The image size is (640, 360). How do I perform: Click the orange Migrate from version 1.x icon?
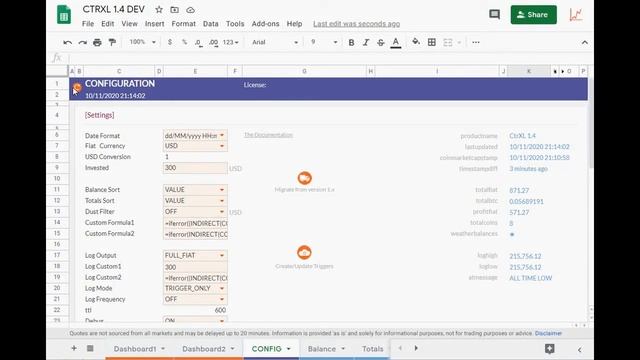304,178
